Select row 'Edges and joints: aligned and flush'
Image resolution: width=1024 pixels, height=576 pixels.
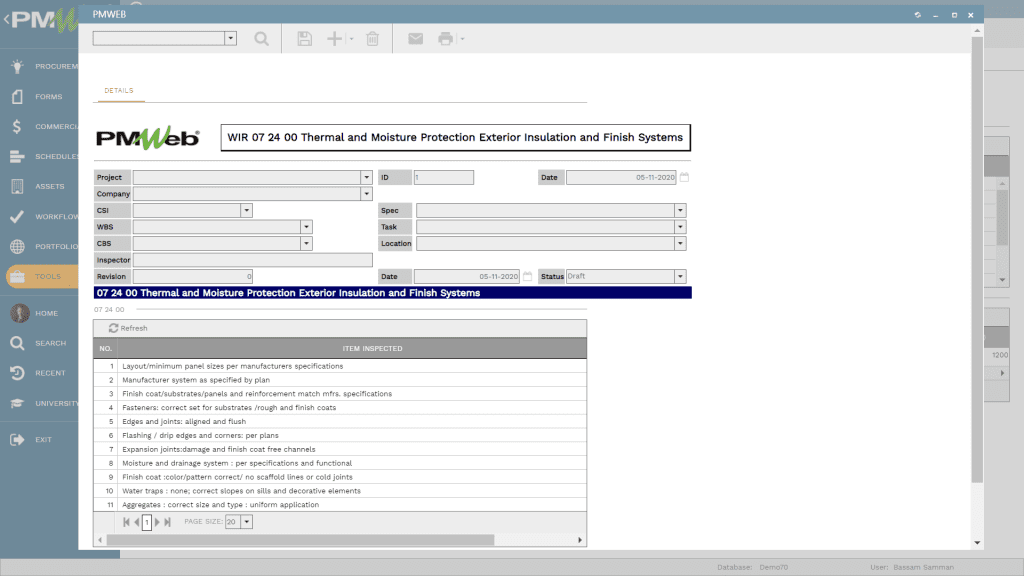point(340,422)
